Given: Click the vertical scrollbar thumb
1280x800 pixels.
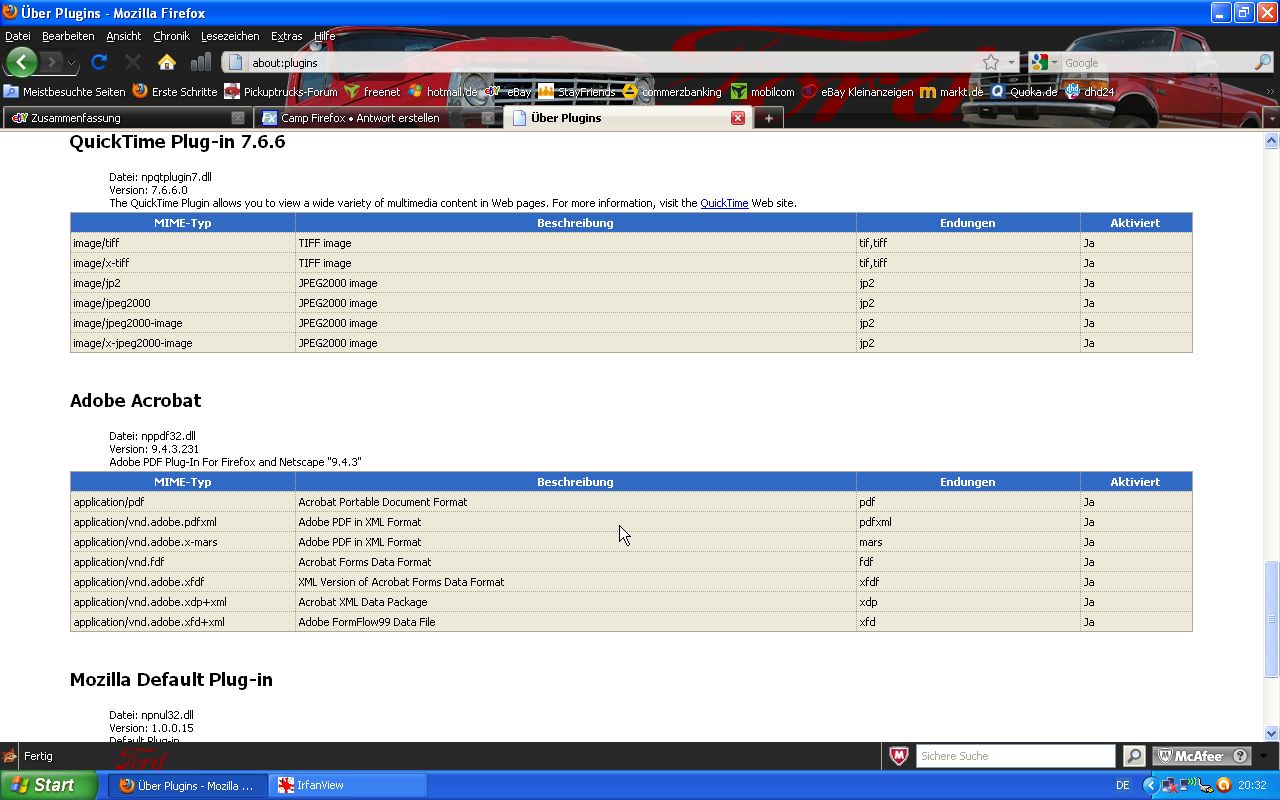Looking at the screenshot, I should pyautogui.click(x=1272, y=620).
